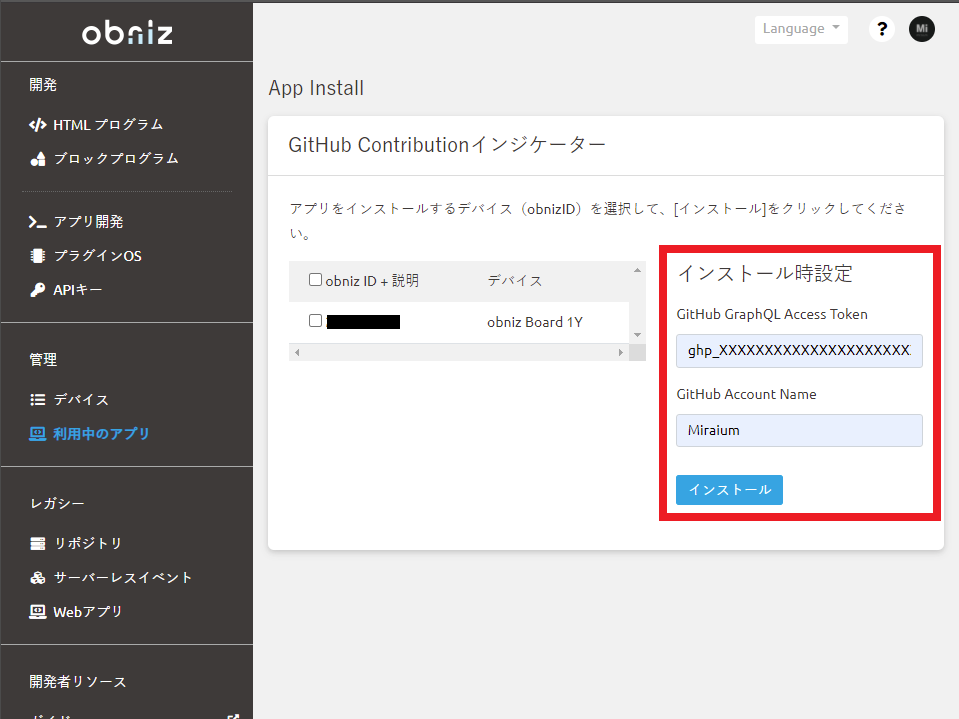Toggle select-all obniz ID checkbox
The height and width of the screenshot is (719, 959).
[x=316, y=281]
